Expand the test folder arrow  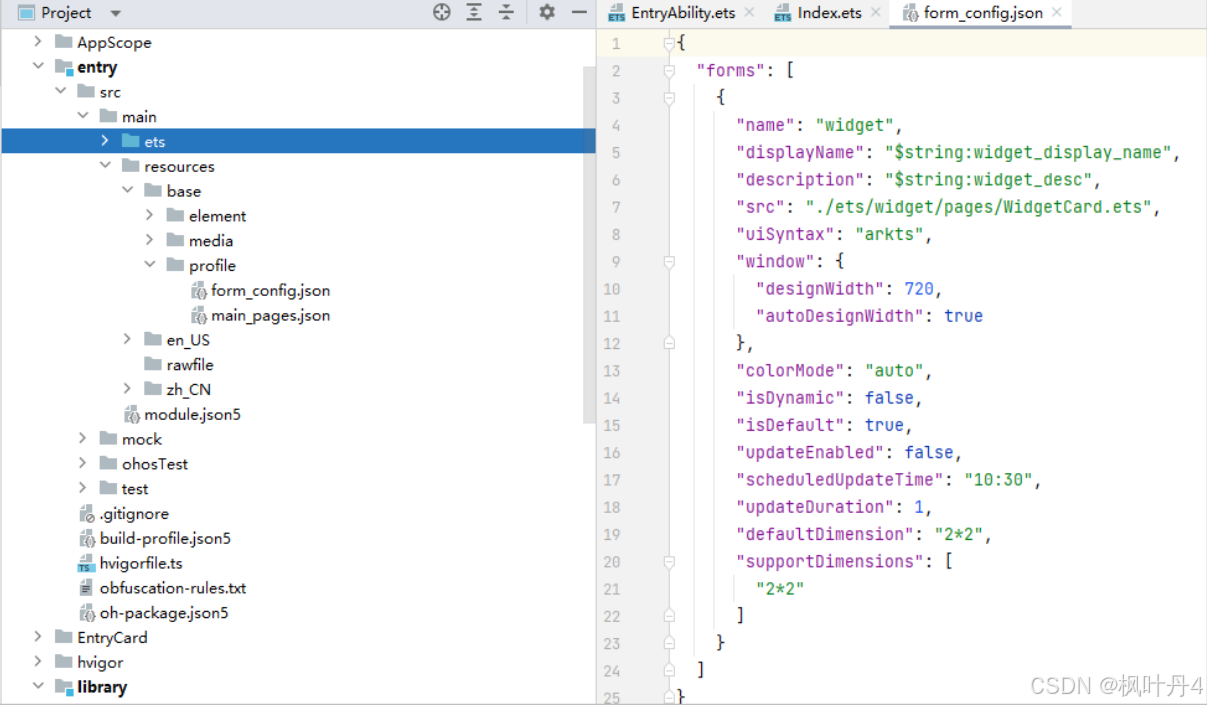tap(83, 488)
